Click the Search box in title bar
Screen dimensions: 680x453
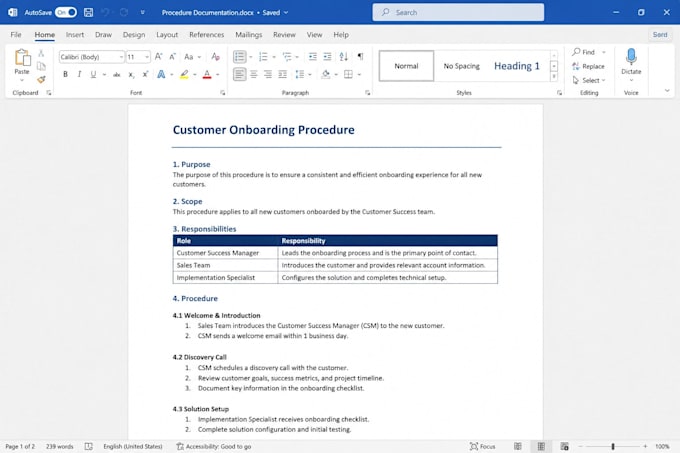tap(458, 13)
